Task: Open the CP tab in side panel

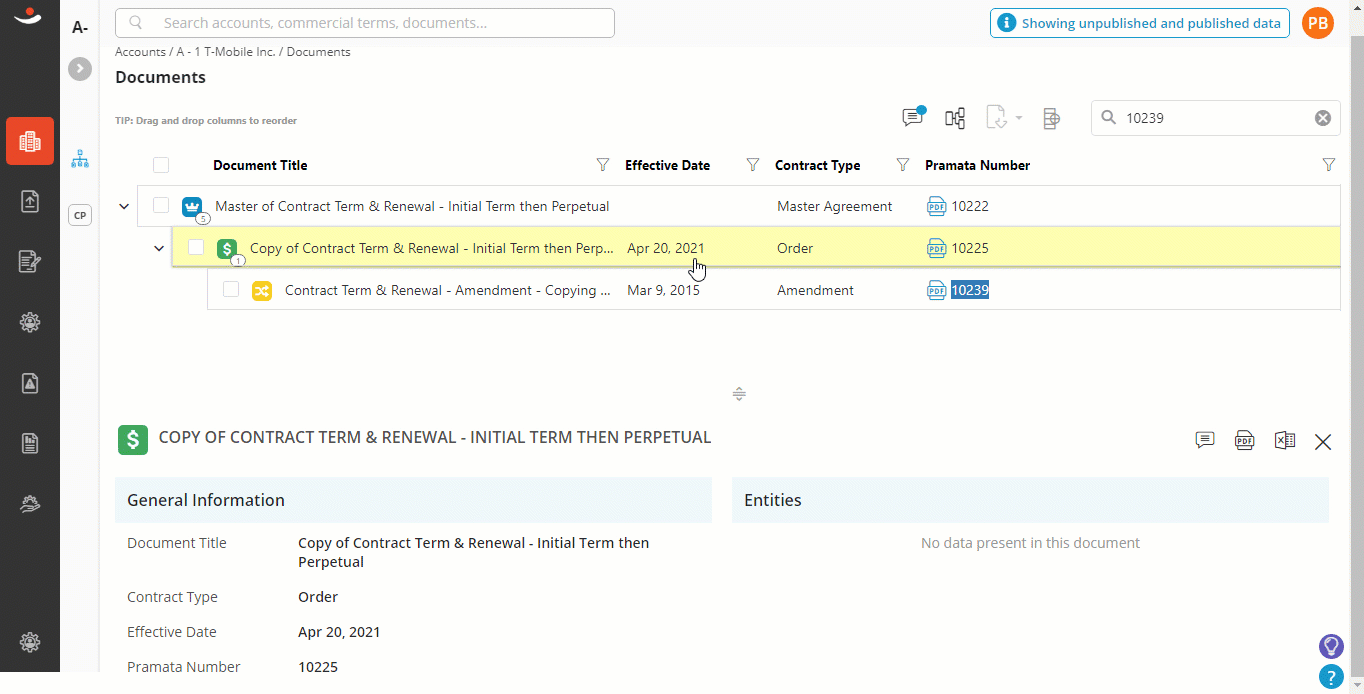Action: point(80,214)
